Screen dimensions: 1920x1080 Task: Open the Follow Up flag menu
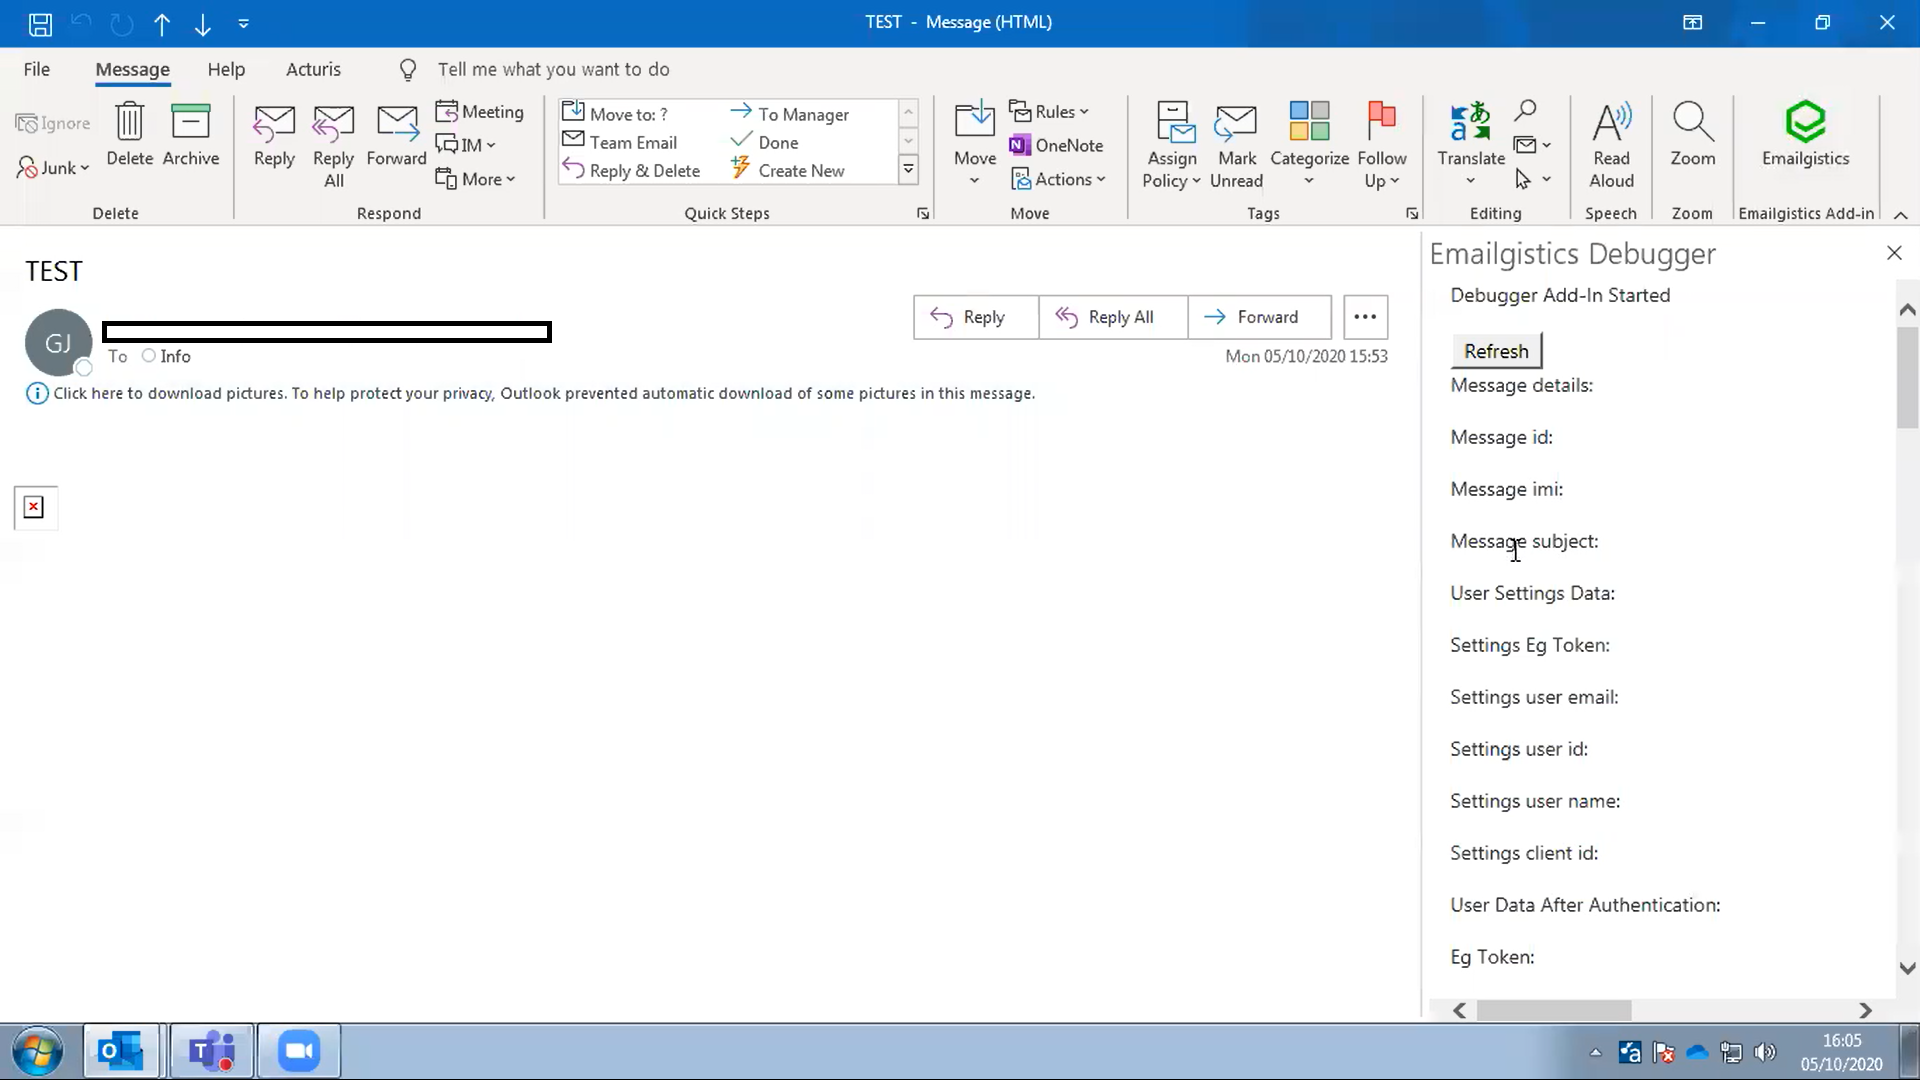click(1382, 146)
